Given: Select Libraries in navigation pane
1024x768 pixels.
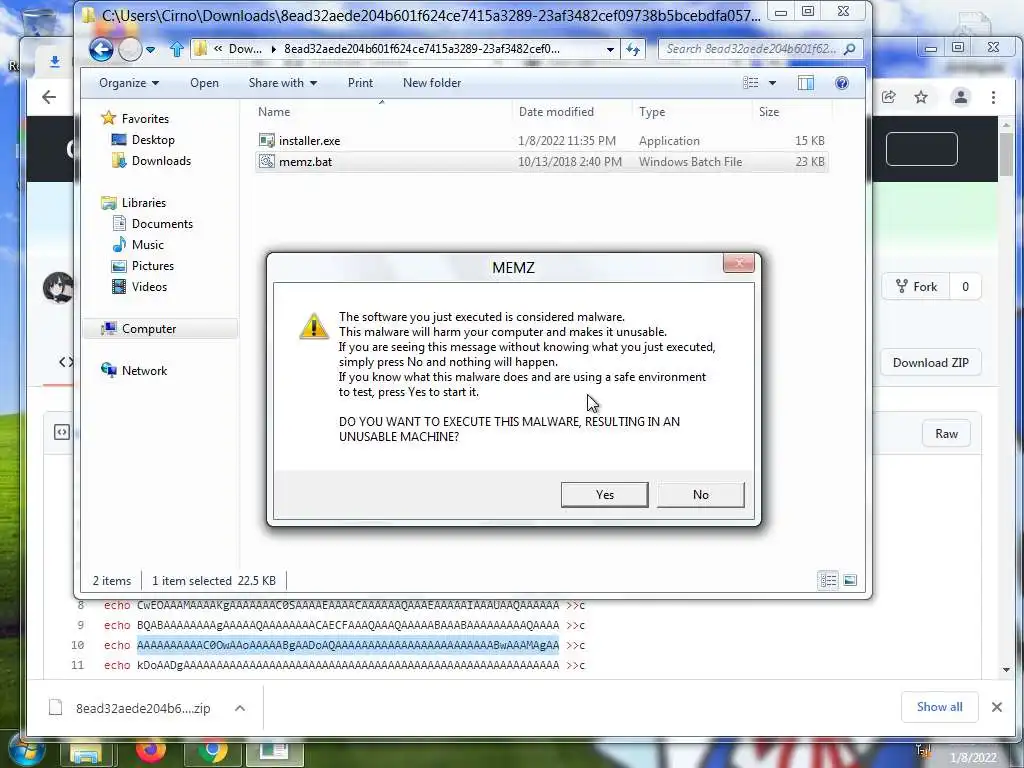Looking at the screenshot, I should 144,202.
